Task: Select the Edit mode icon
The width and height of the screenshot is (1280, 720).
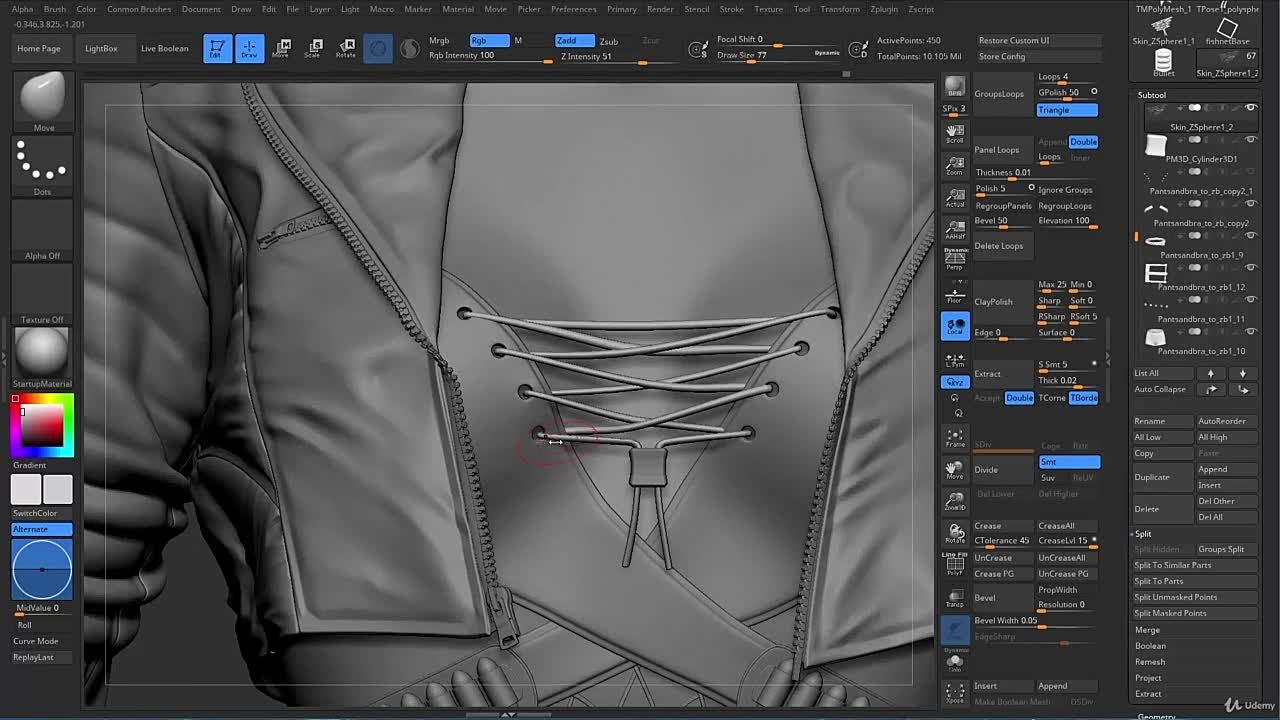Action: [x=217, y=48]
